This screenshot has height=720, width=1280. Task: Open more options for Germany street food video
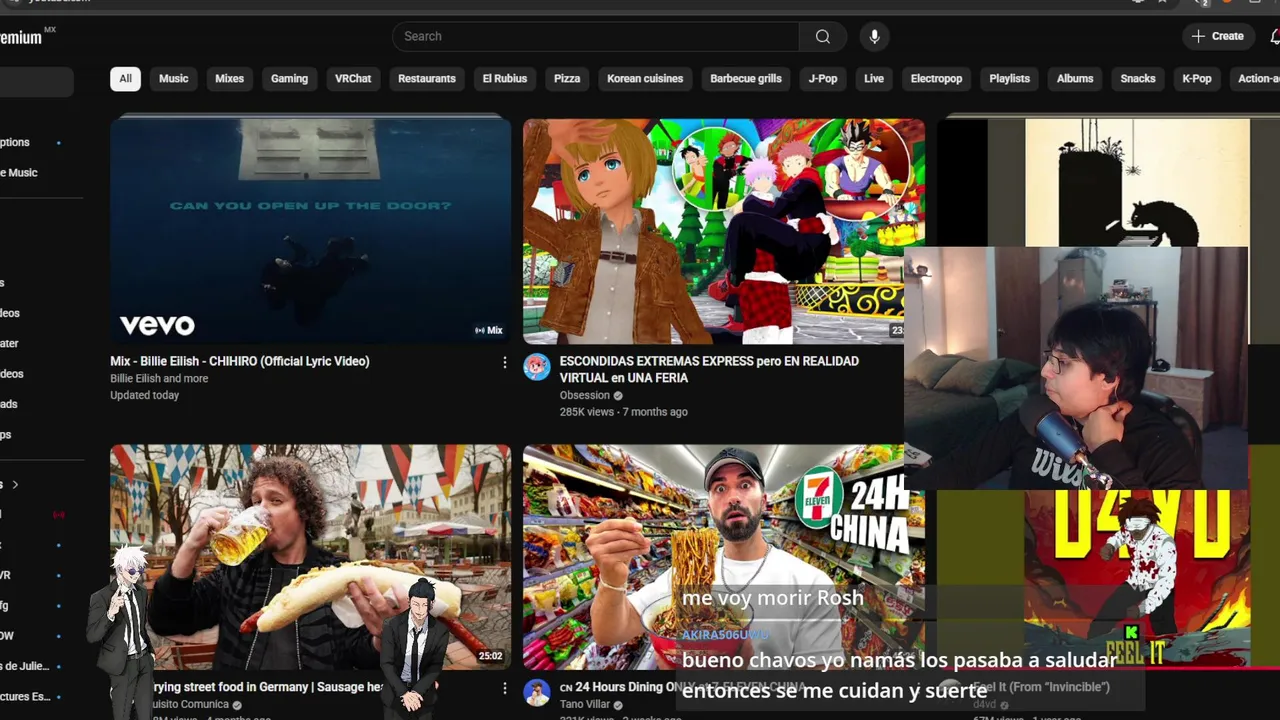point(504,688)
